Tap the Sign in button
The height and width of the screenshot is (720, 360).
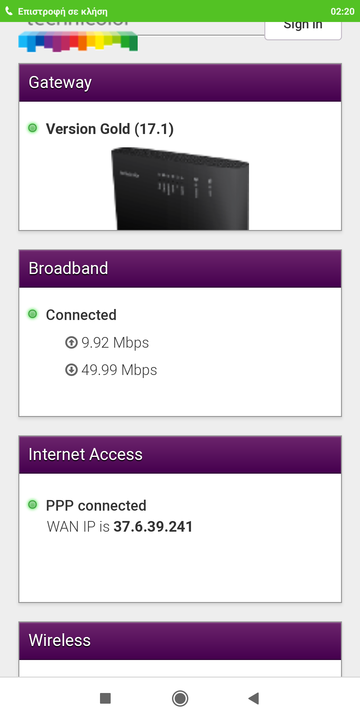(x=303, y=30)
